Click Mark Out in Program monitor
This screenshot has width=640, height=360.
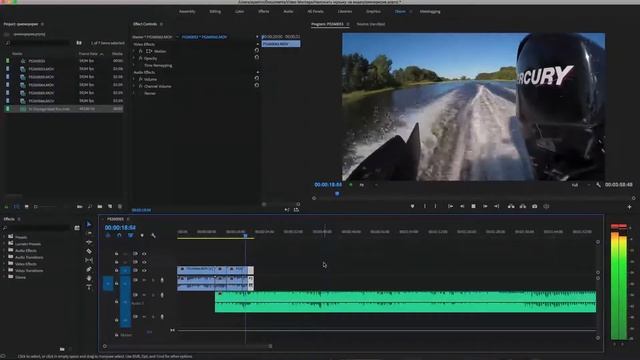click(436, 206)
